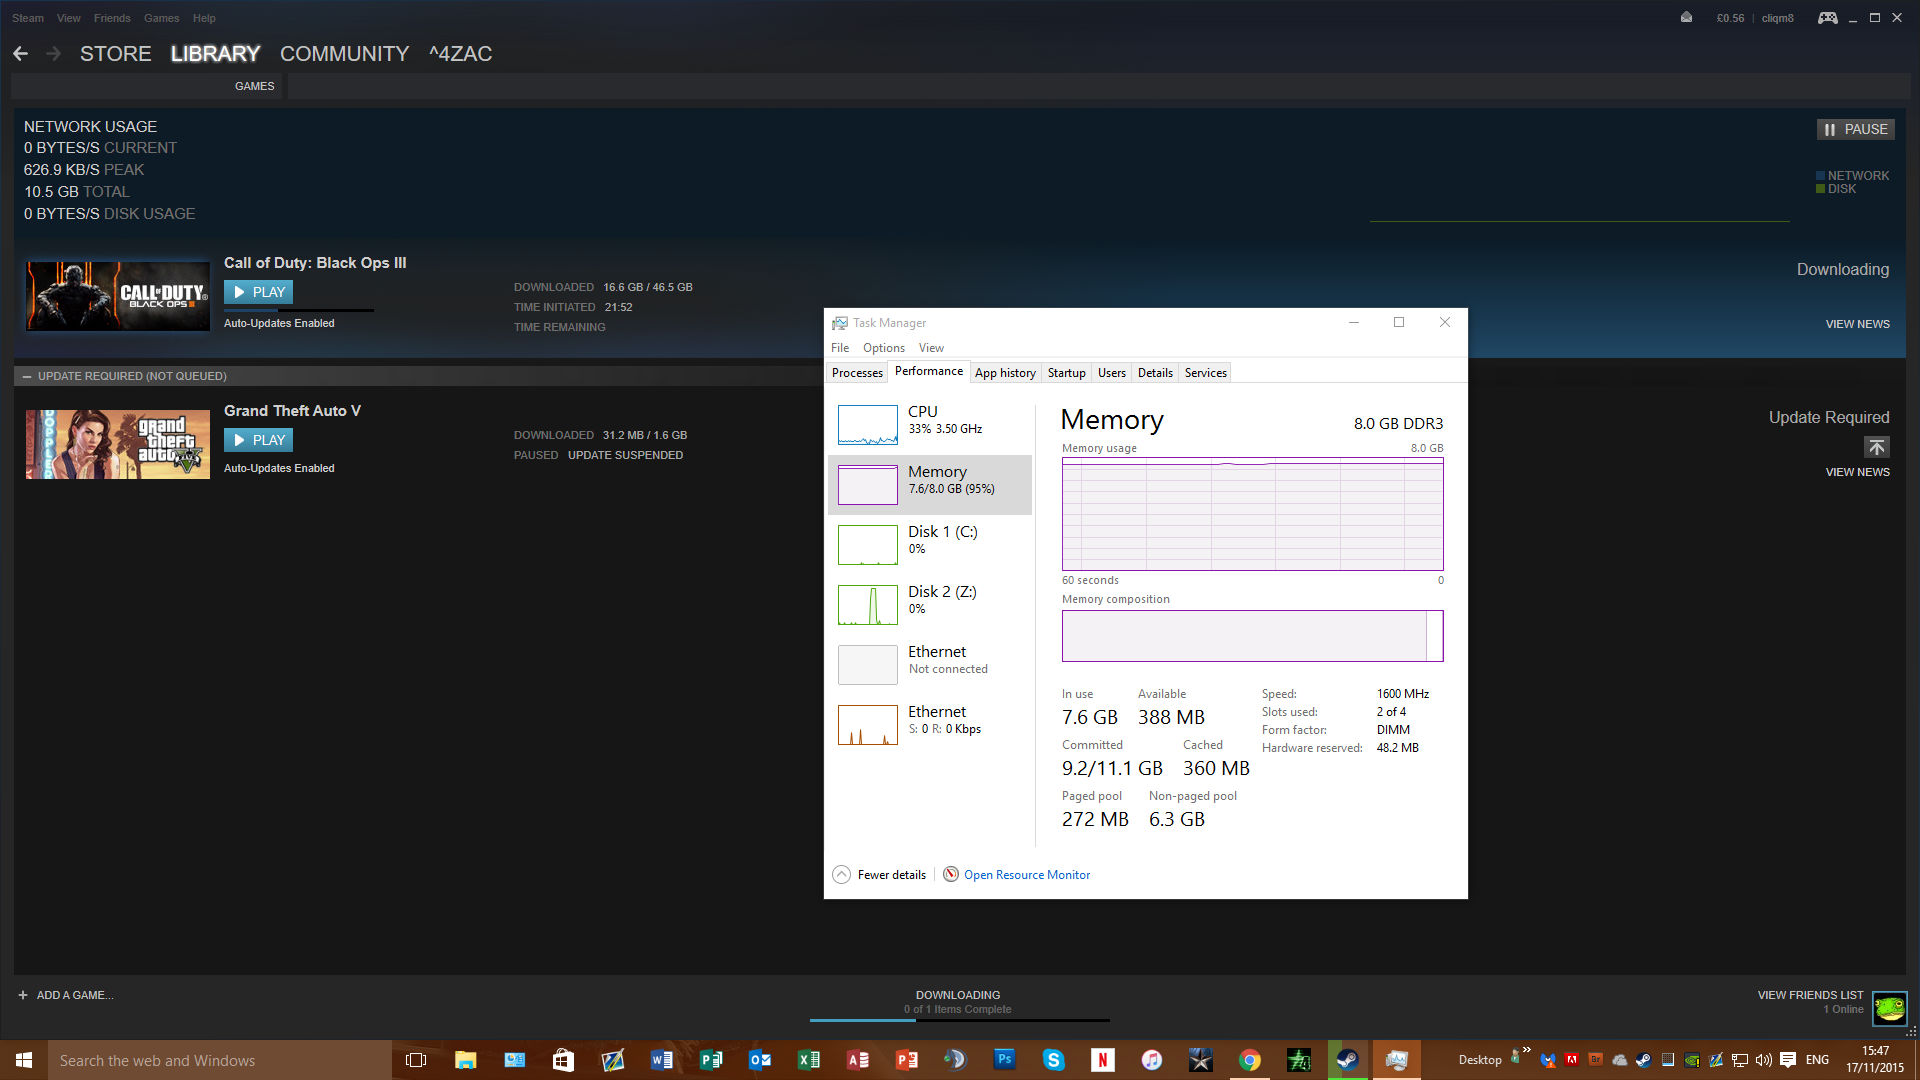This screenshot has height=1080, width=1920.
Task: Open friends list avatar icon
Action: coord(1889,1007)
